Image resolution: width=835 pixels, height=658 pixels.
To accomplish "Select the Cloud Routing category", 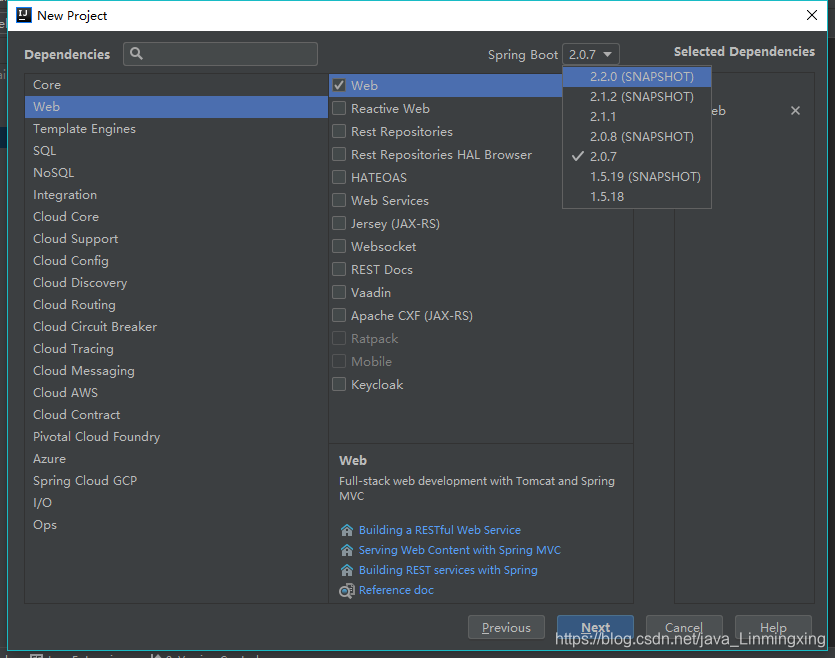I will click(176, 305).
